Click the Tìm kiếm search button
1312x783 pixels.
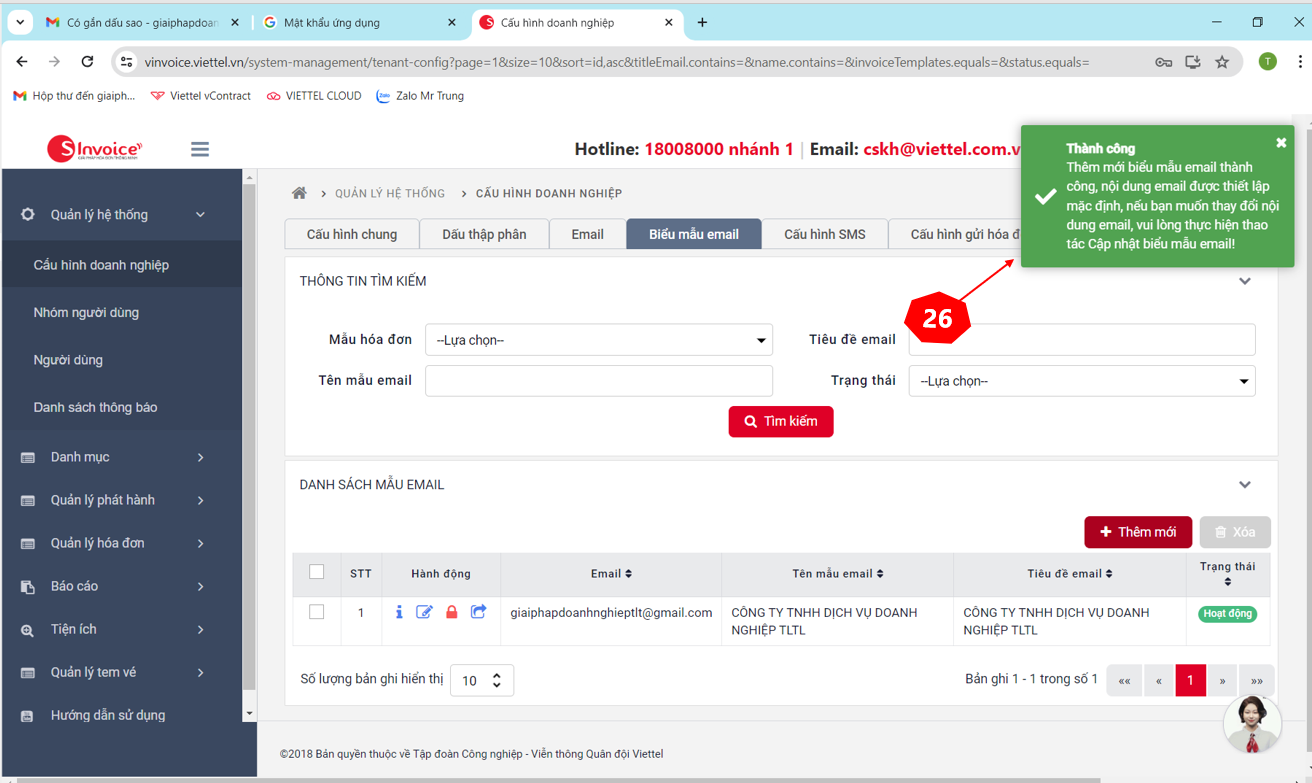point(780,422)
